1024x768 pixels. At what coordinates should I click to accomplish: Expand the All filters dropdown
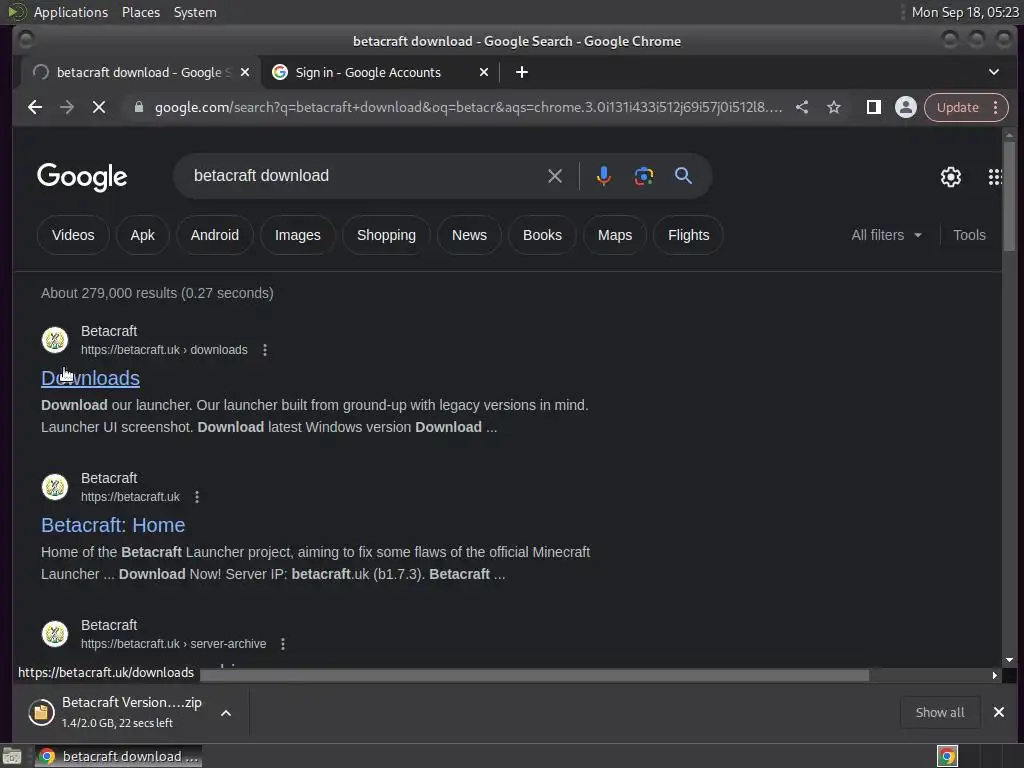886,235
